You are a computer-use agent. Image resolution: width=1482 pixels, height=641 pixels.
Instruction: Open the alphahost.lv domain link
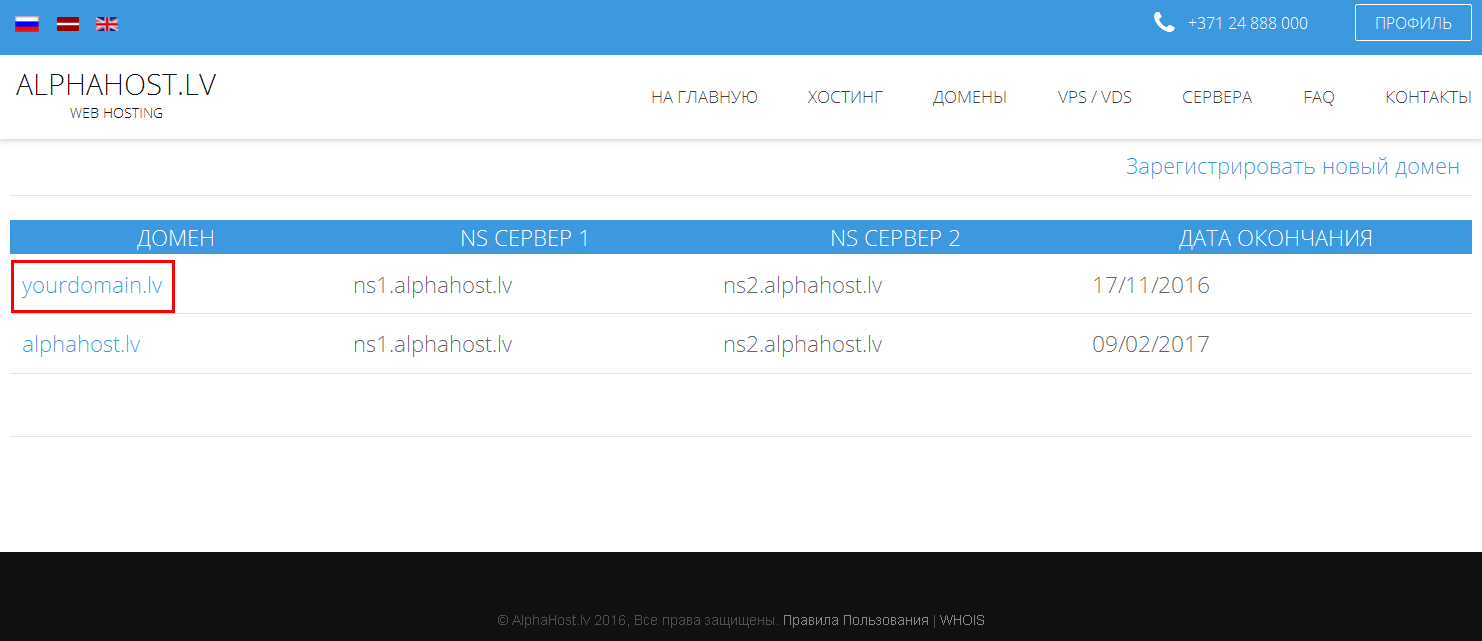tap(81, 345)
